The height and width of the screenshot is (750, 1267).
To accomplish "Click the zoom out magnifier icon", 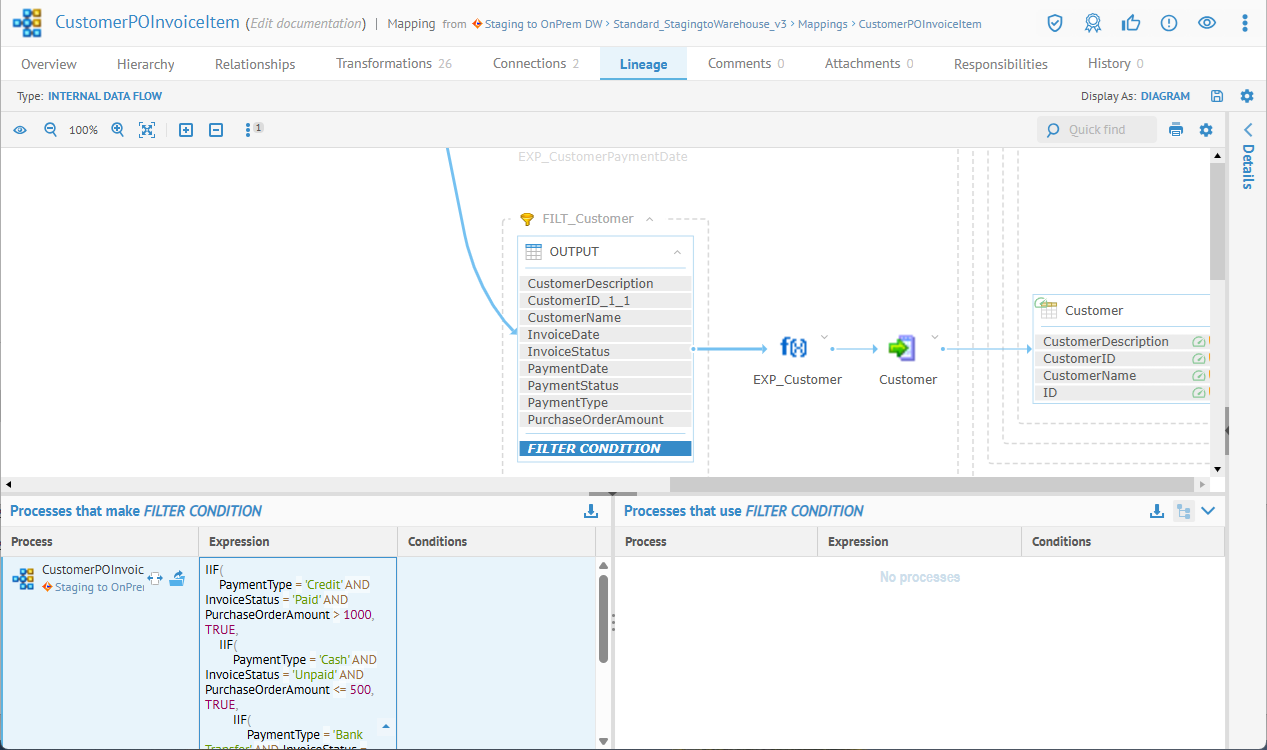I will tap(50, 130).
